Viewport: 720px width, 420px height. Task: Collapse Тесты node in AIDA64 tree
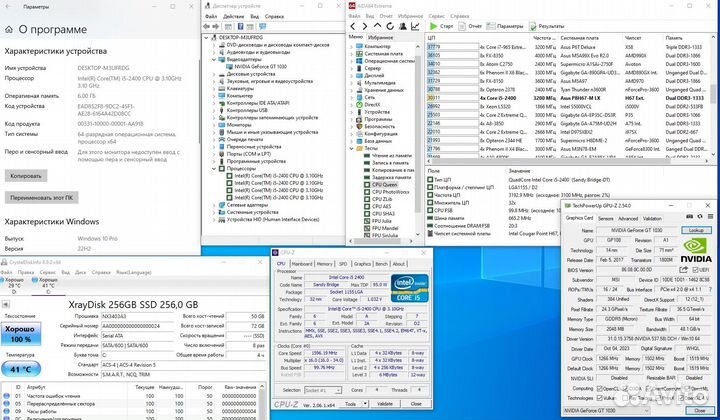point(352,148)
